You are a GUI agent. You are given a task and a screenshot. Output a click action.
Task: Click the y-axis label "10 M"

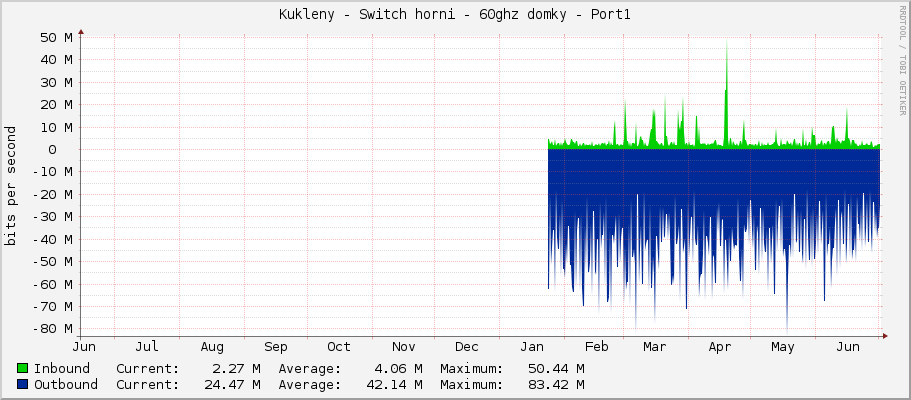(x=56, y=127)
